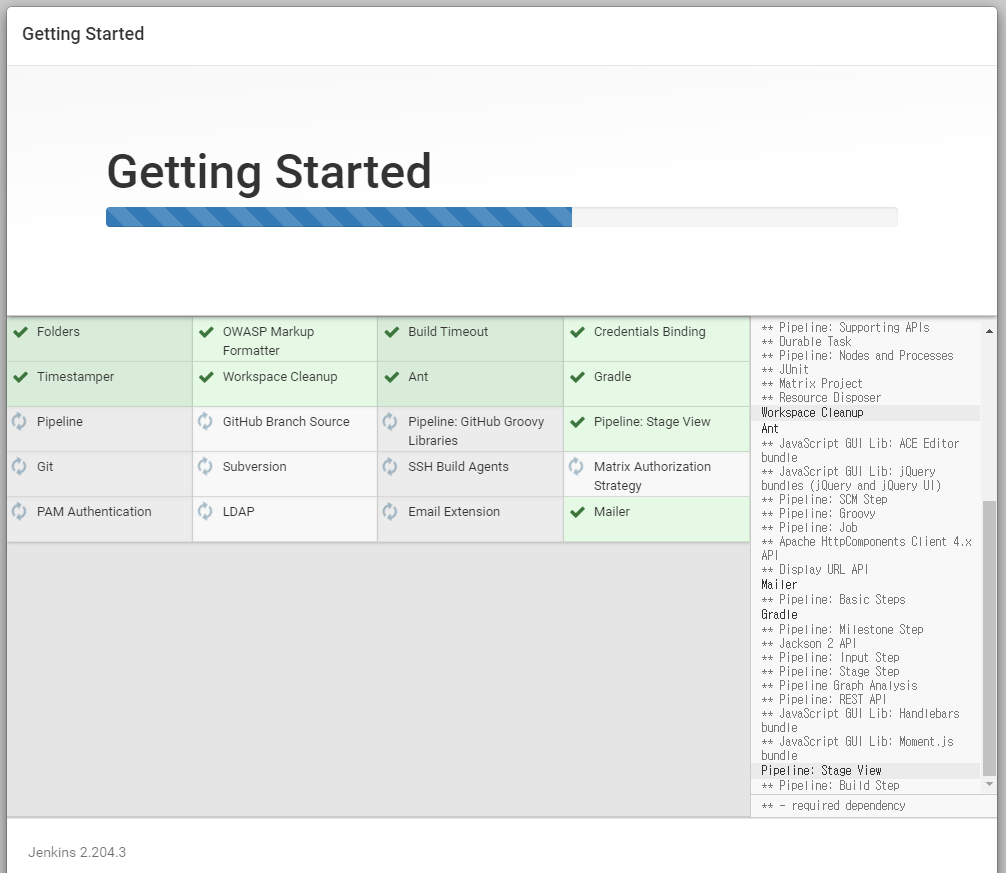Click the spinner icon for Pipeline: GitHub Groovy Libraries
Screen dimensions: 1006x873
pyautogui.click(x=390, y=421)
